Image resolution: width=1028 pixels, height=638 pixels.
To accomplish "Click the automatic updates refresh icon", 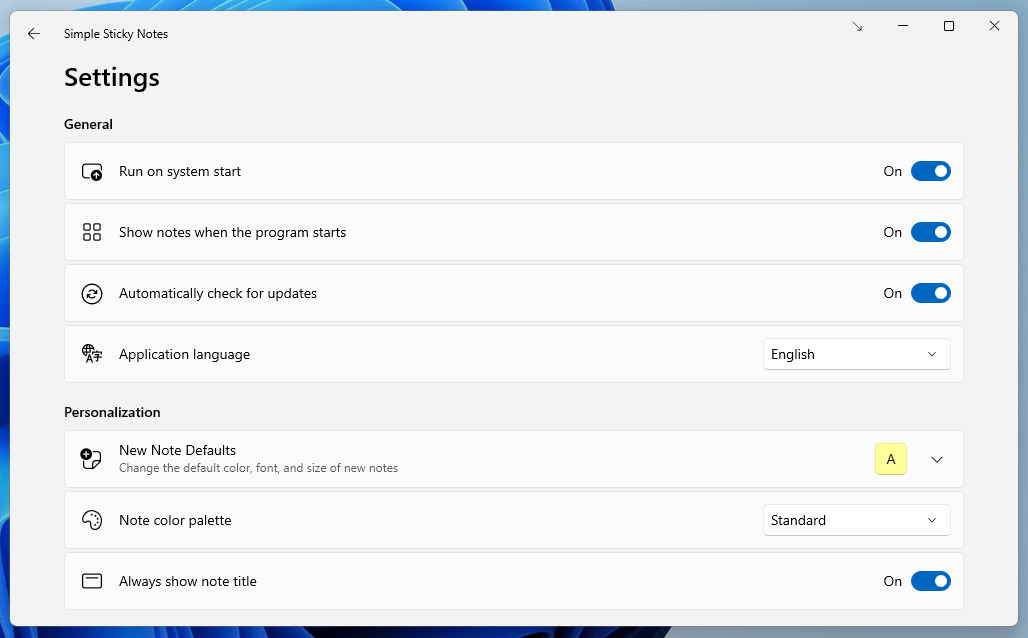I will click(92, 294).
